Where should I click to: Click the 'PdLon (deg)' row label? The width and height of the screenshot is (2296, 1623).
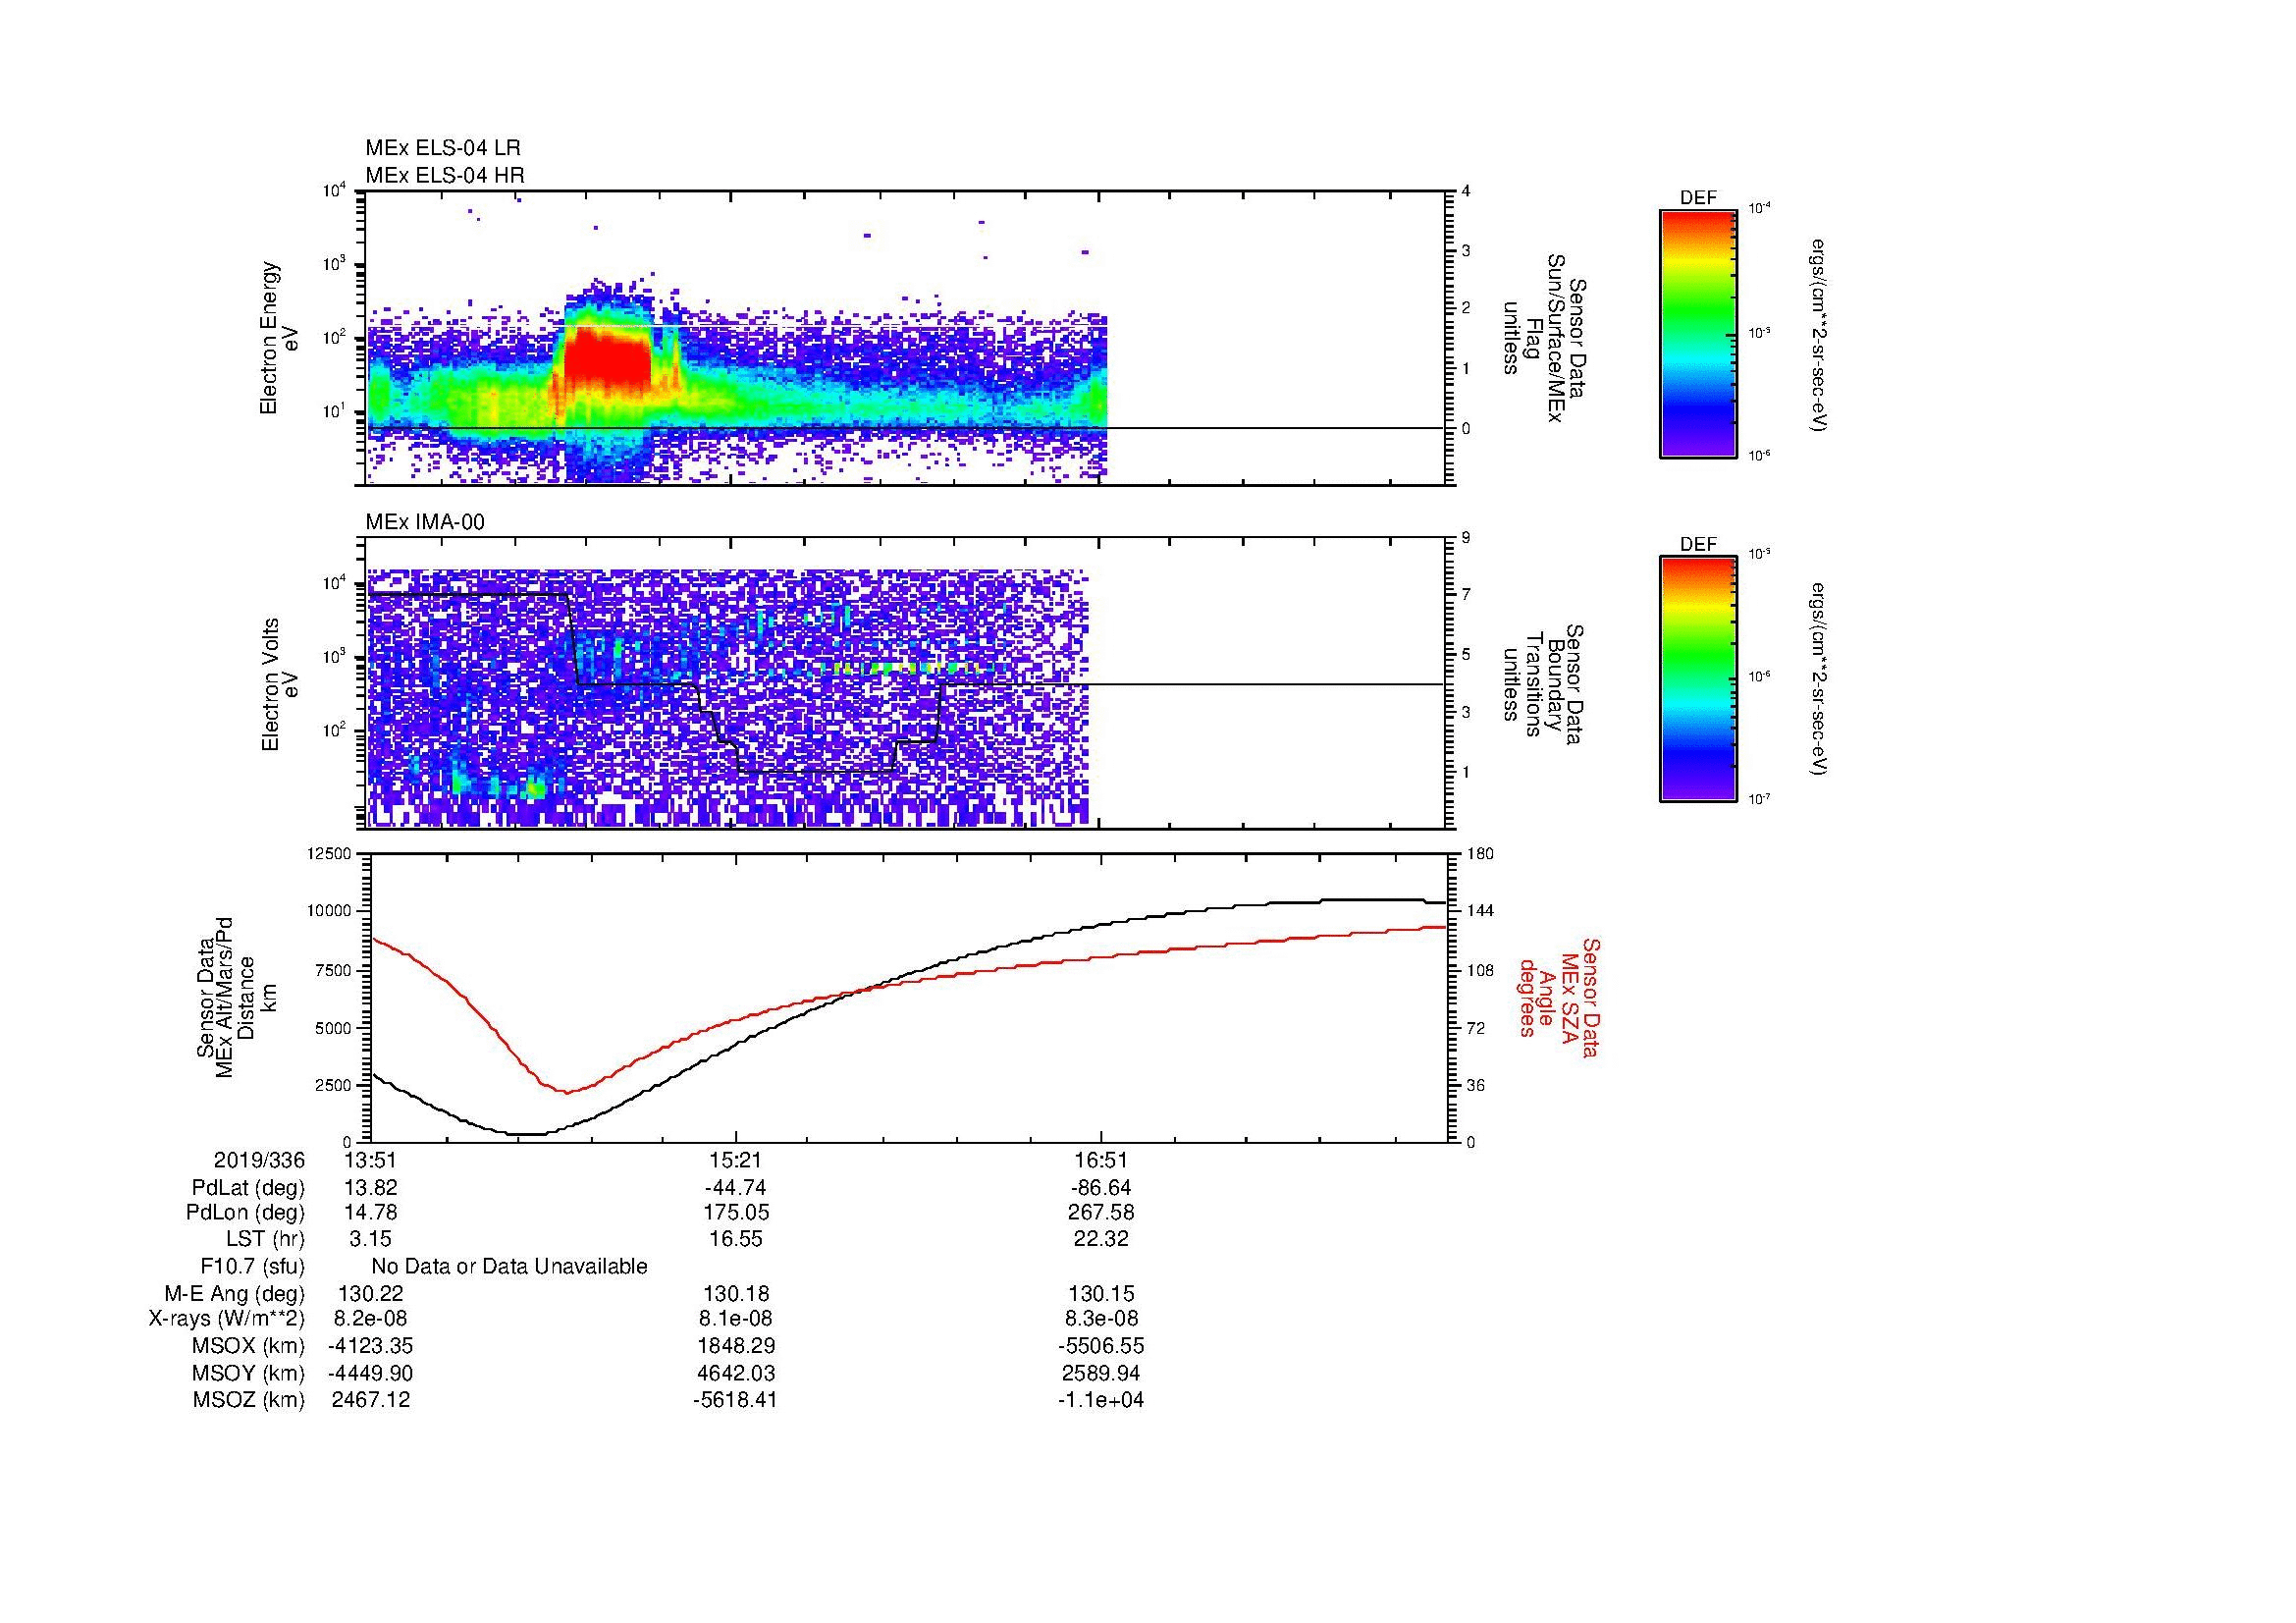[x=245, y=1213]
